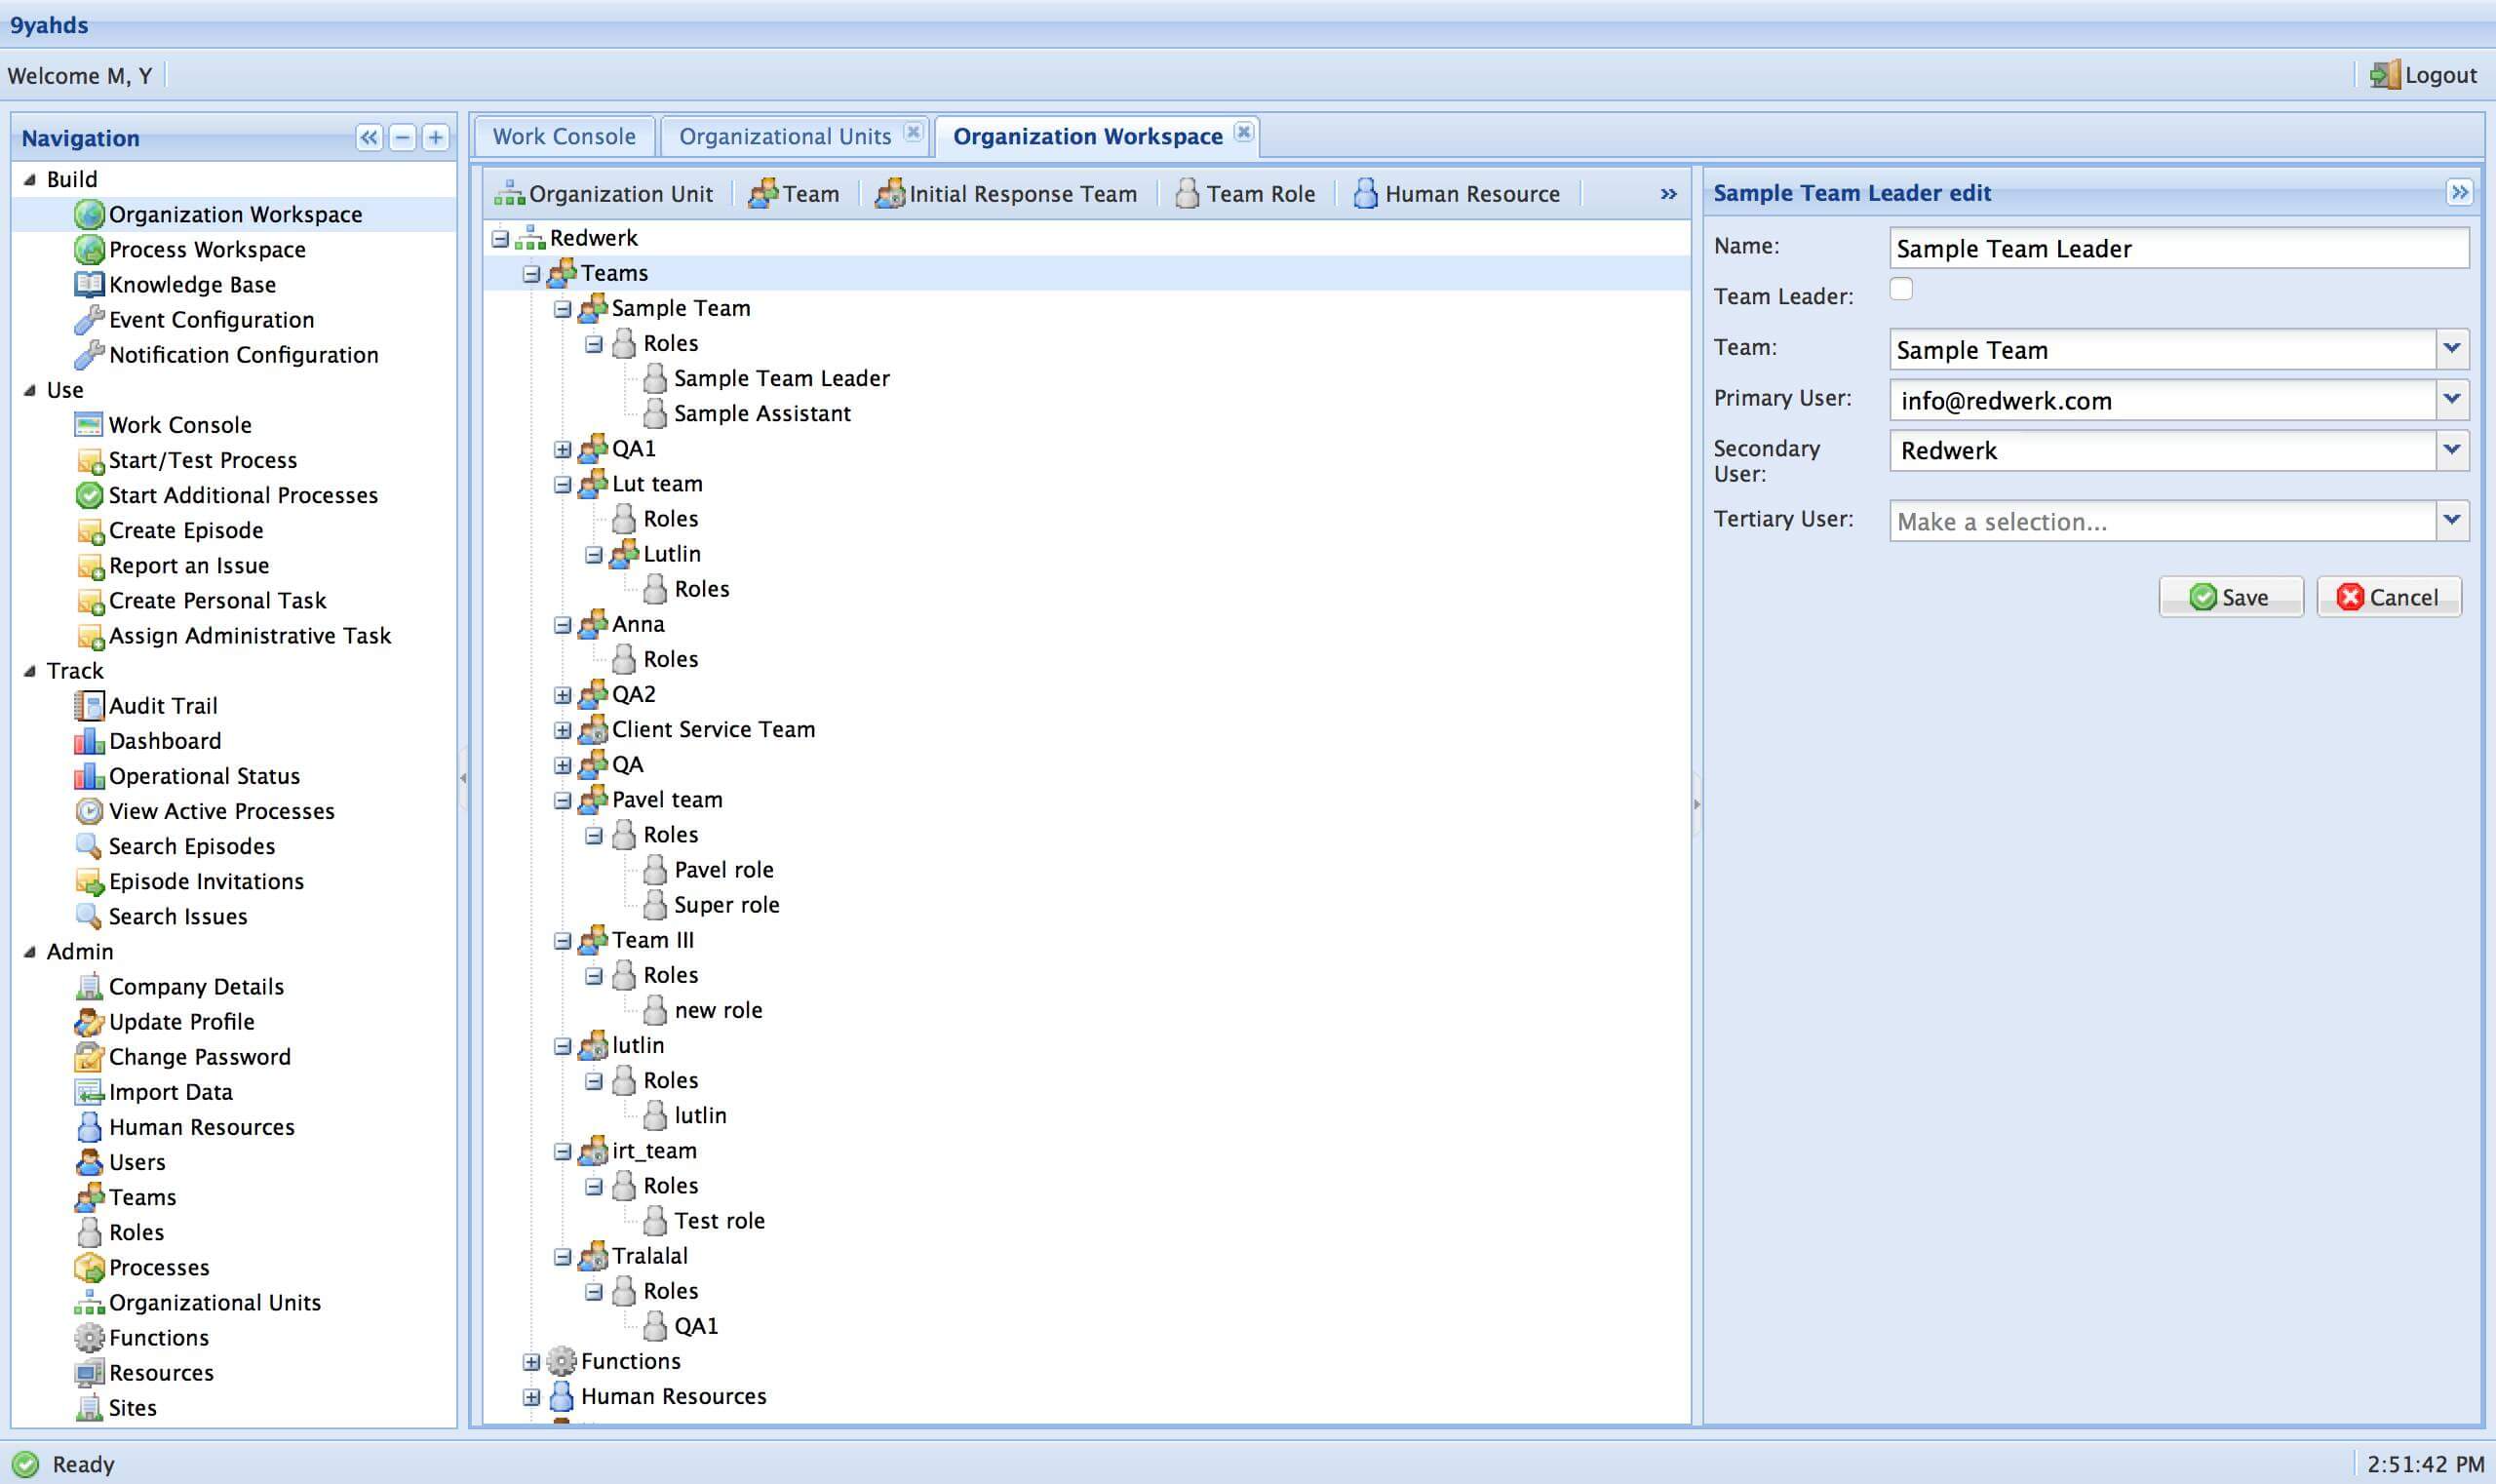Collapse the Navigation panel with double-arrow icon
This screenshot has height=1484, width=2496.
pos(369,138)
